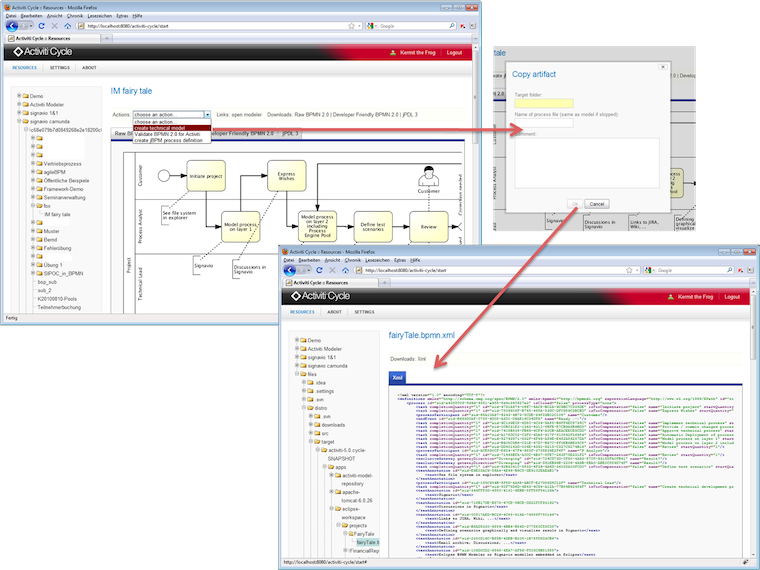Select create jBPM process definition option

pos(172,140)
